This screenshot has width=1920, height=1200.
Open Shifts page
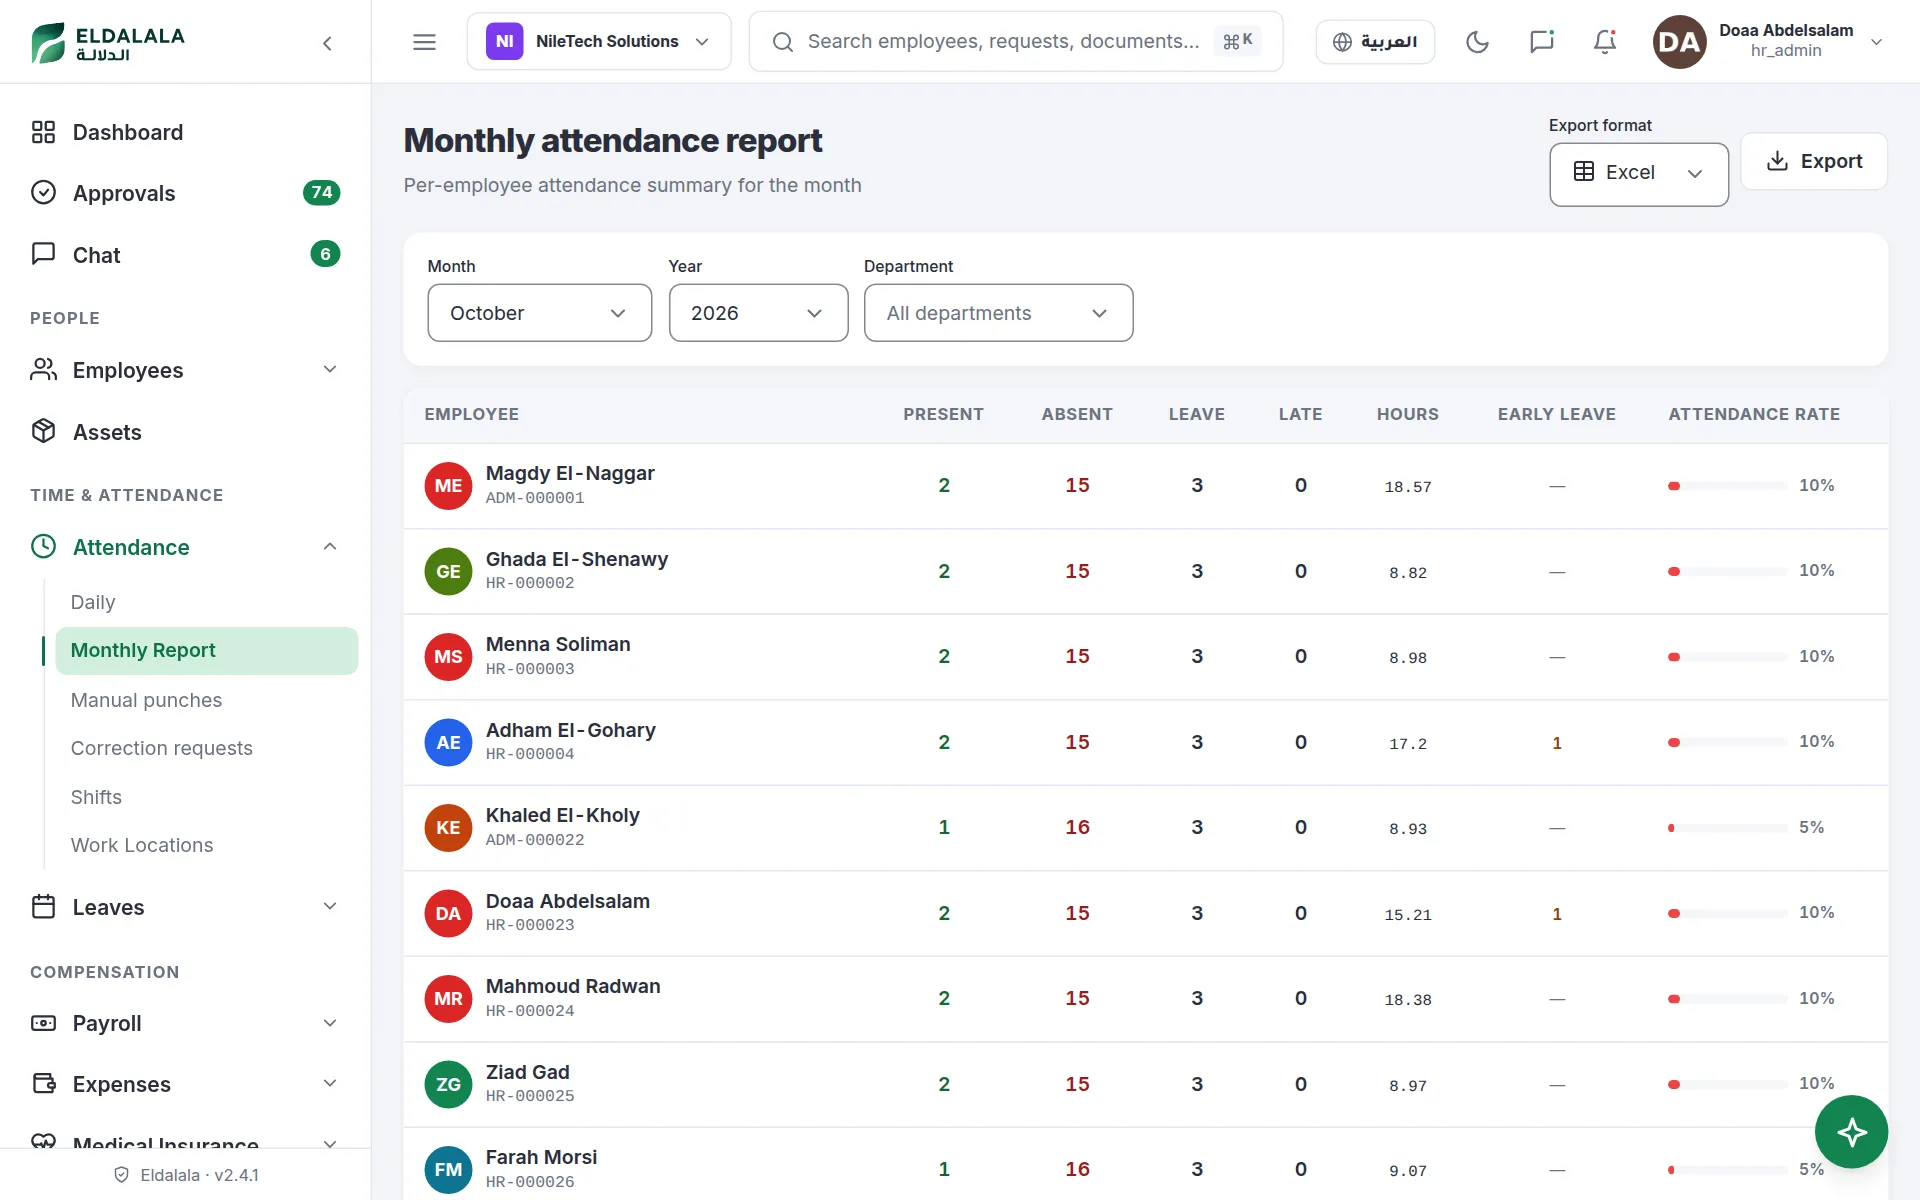[206, 797]
